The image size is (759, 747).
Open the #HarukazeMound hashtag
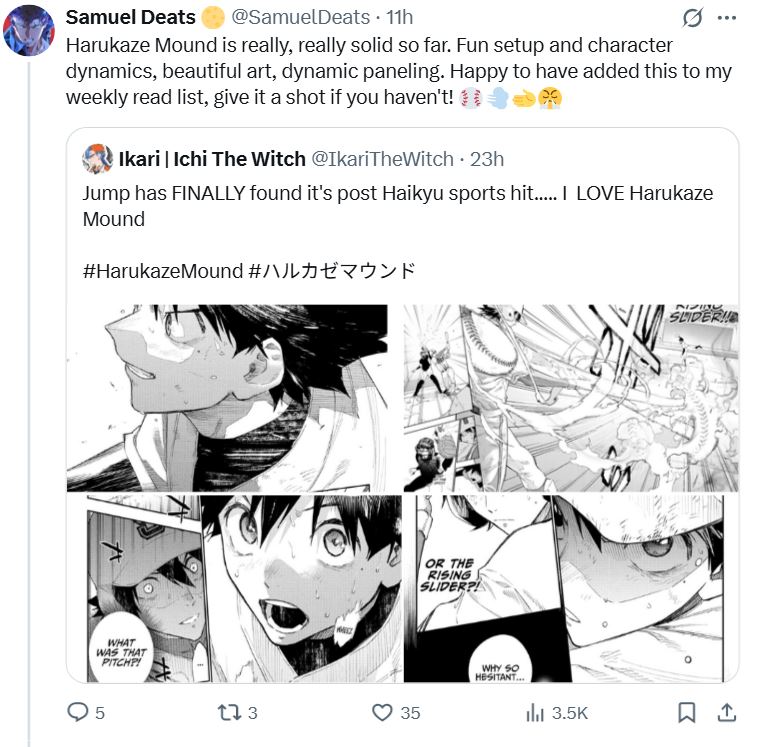coord(163,271)
